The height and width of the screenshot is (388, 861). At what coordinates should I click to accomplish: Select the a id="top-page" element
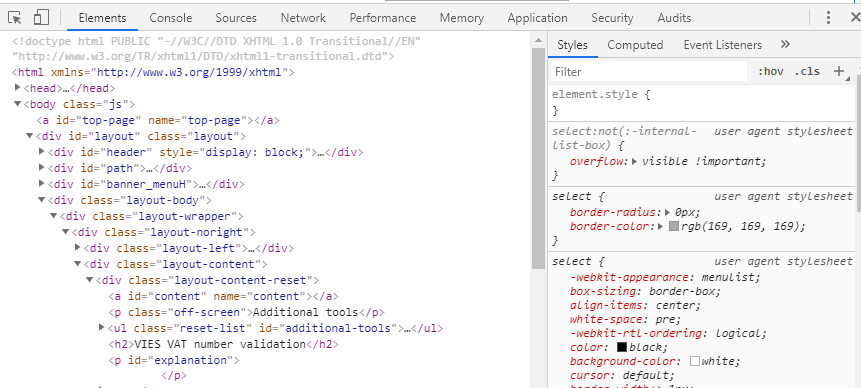159,120
